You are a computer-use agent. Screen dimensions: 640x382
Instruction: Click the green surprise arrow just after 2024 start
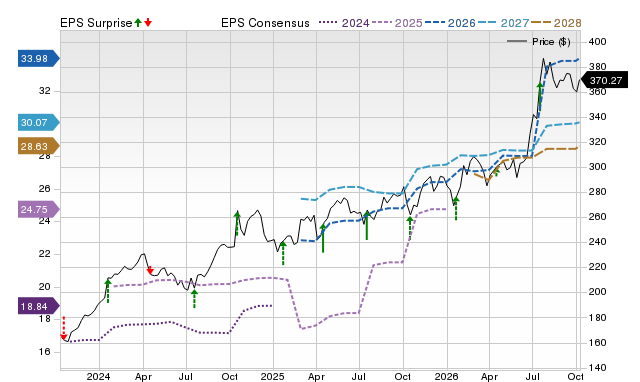pyautogui.click(x=108, y=291)
